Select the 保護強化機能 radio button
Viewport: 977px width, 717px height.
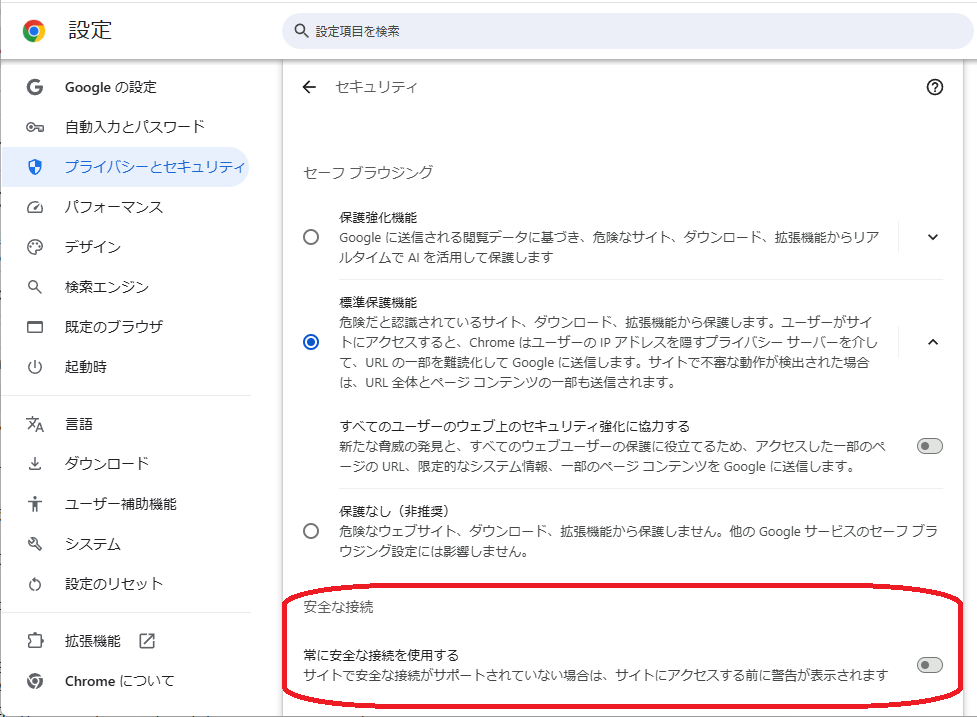point(311,237)
